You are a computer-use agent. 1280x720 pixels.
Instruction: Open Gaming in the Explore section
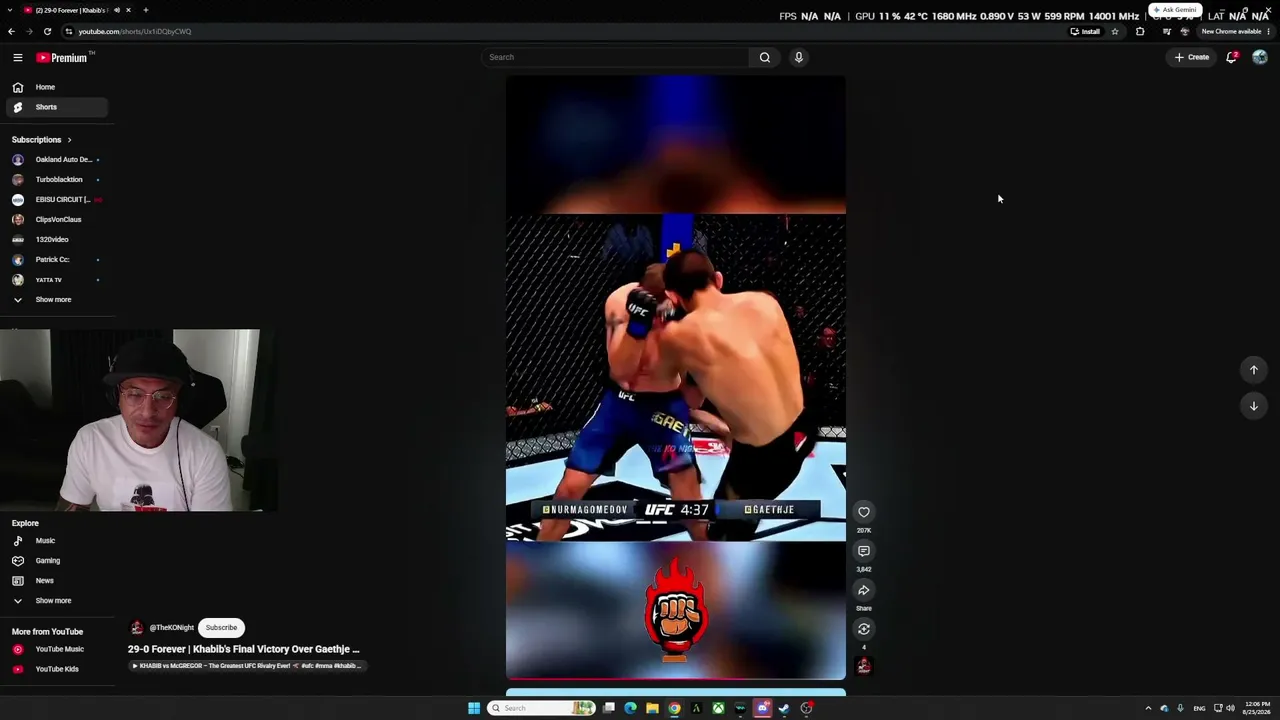pyautogui.click(x=56, y=561)
